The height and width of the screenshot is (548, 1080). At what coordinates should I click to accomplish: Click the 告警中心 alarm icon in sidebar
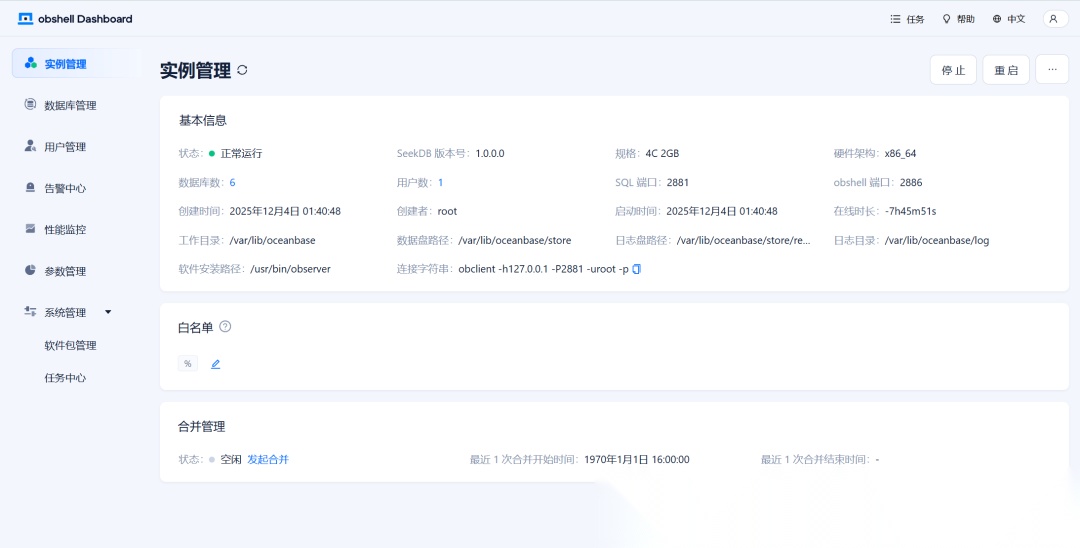(30, 187)
